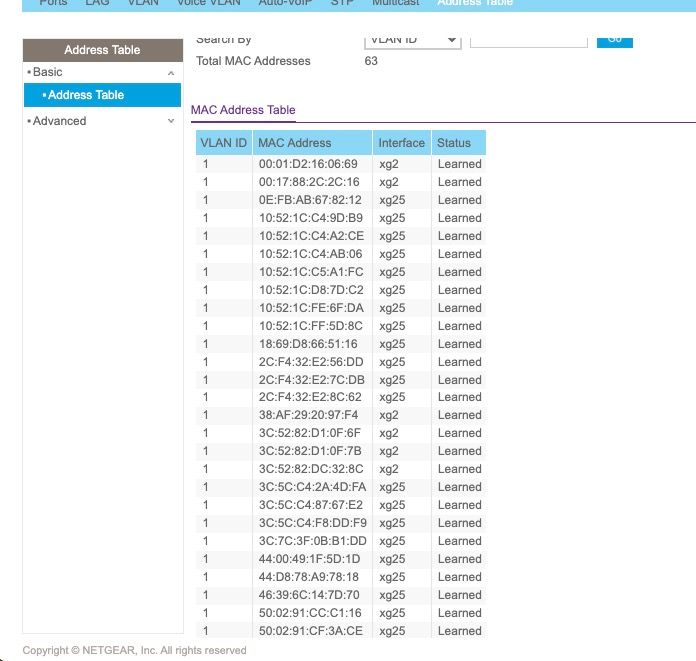Select MAC address 10:52:1C:C4:A2:CE
Image resolution: width=696 pixels, height=661 pixels.
click(311, 236)
